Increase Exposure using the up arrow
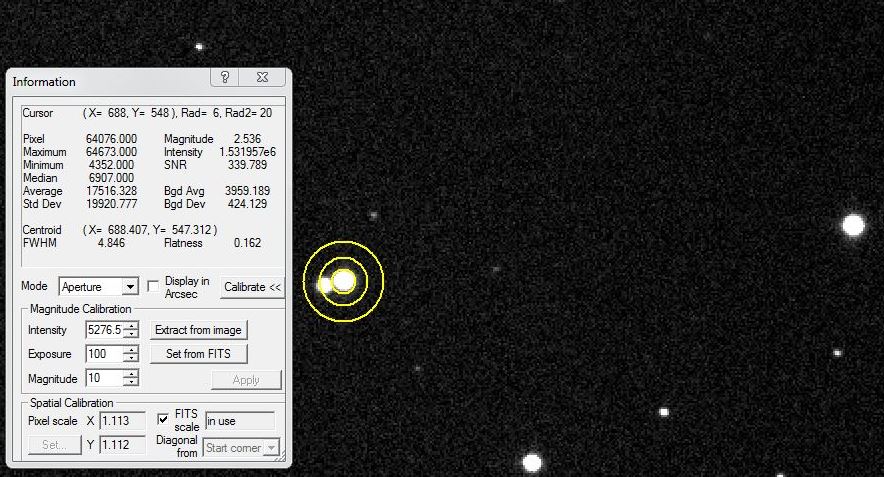Screen dimensions: 884x477 point(131,350)
